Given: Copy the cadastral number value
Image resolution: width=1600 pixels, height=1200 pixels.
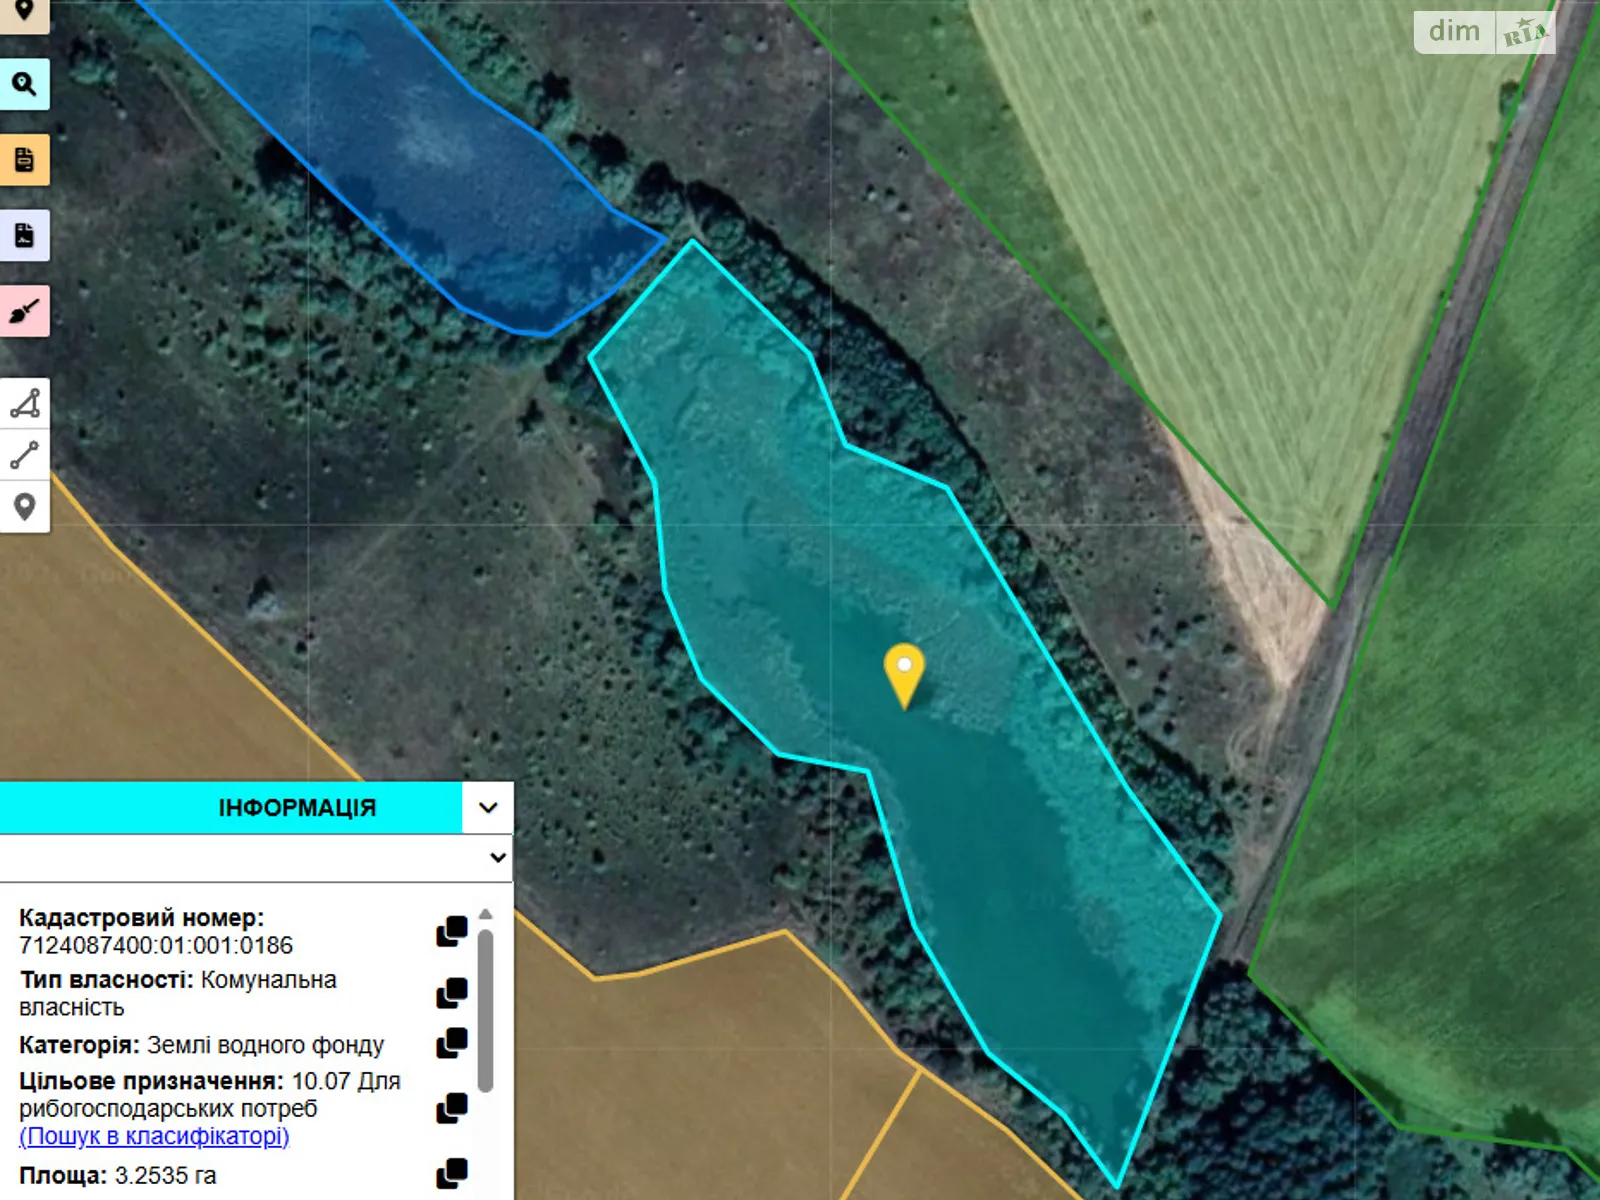Looking at the screenshot, I should click(452, 931).
